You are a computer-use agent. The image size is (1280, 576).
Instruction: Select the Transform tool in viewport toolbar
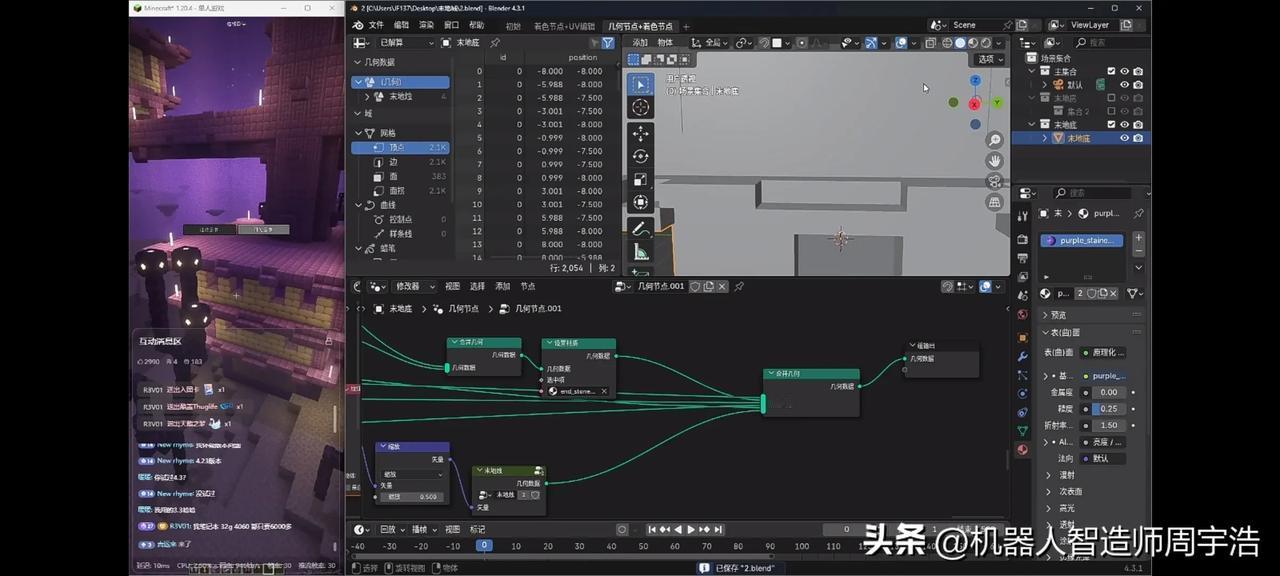click(x=641, y=202)
